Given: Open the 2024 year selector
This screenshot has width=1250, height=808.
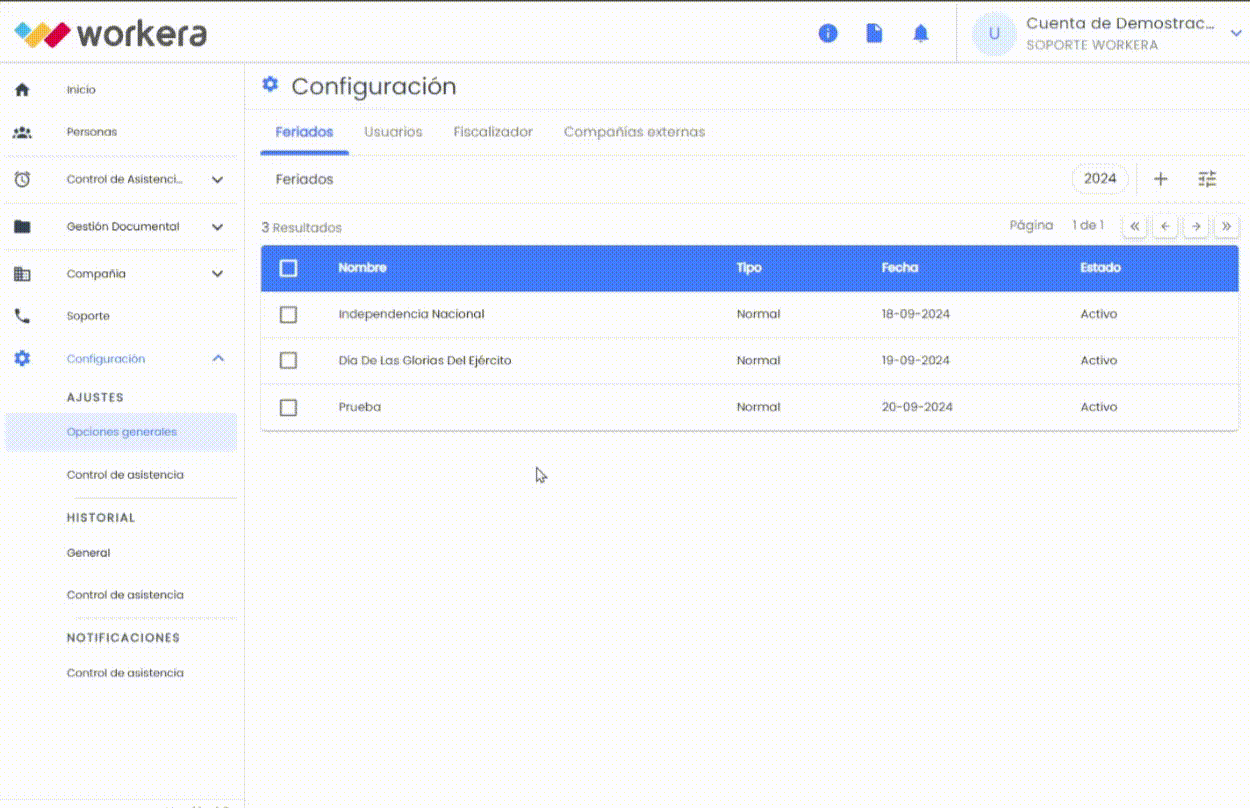Looking at the screenshot, I should click(1100, 179).
